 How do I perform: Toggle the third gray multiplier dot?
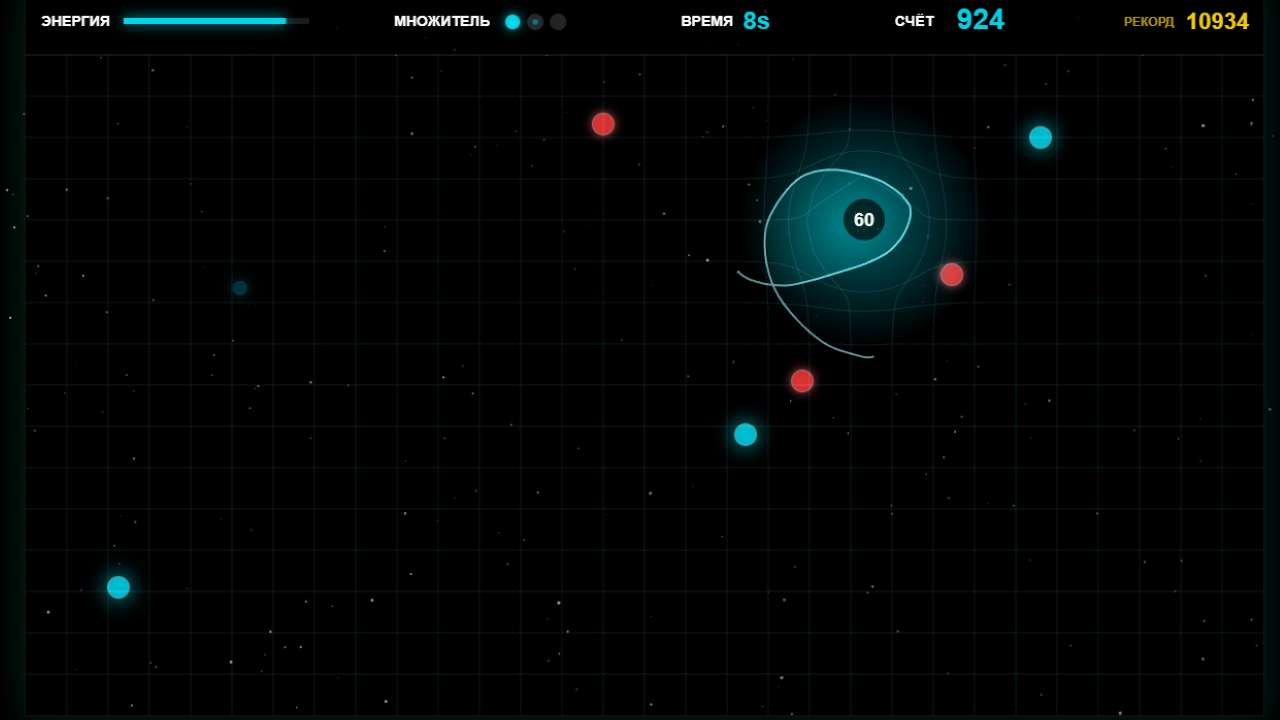558,21
